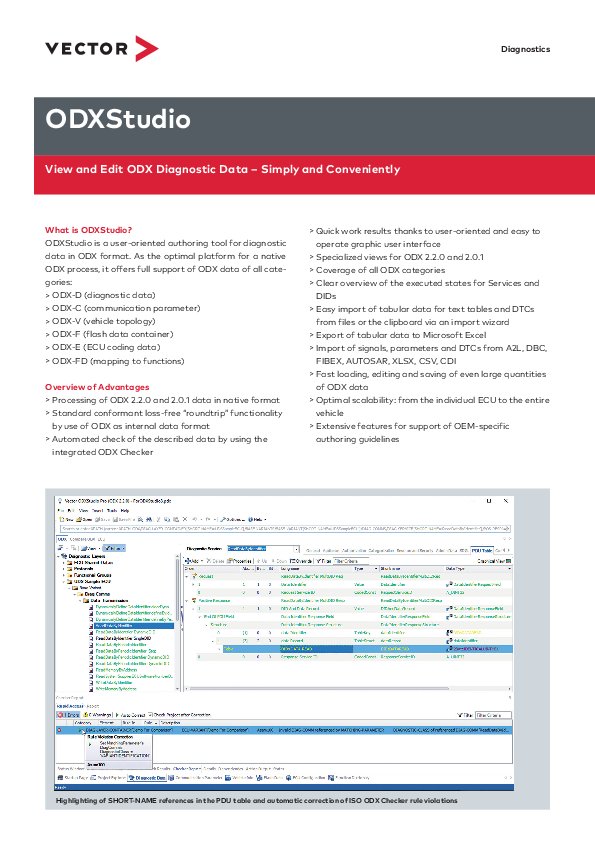Click the New button in ODXStudio toolbar

click(66, 519)
